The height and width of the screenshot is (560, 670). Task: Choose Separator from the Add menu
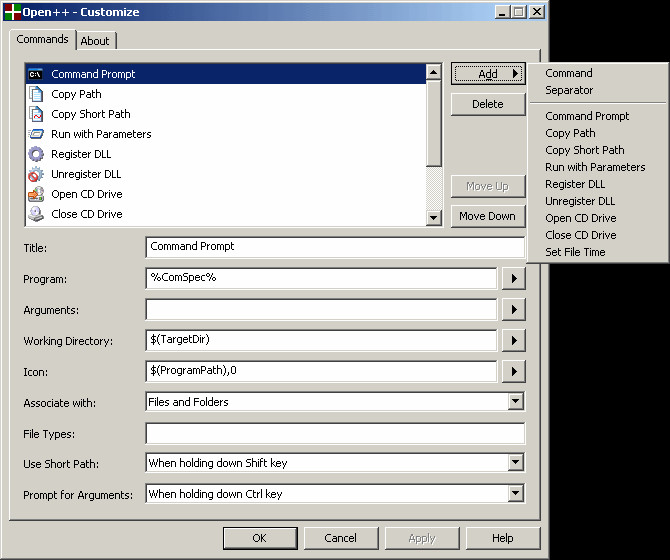(x=598, y=90)
